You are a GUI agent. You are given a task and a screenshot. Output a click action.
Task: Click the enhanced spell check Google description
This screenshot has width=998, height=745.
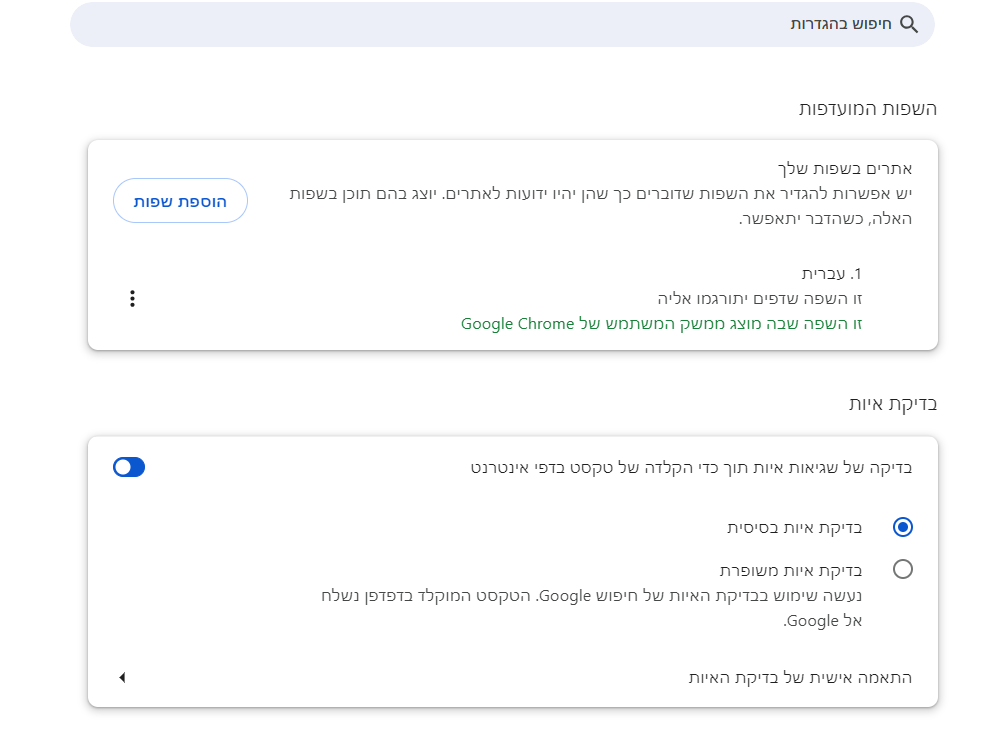point(590,596)
